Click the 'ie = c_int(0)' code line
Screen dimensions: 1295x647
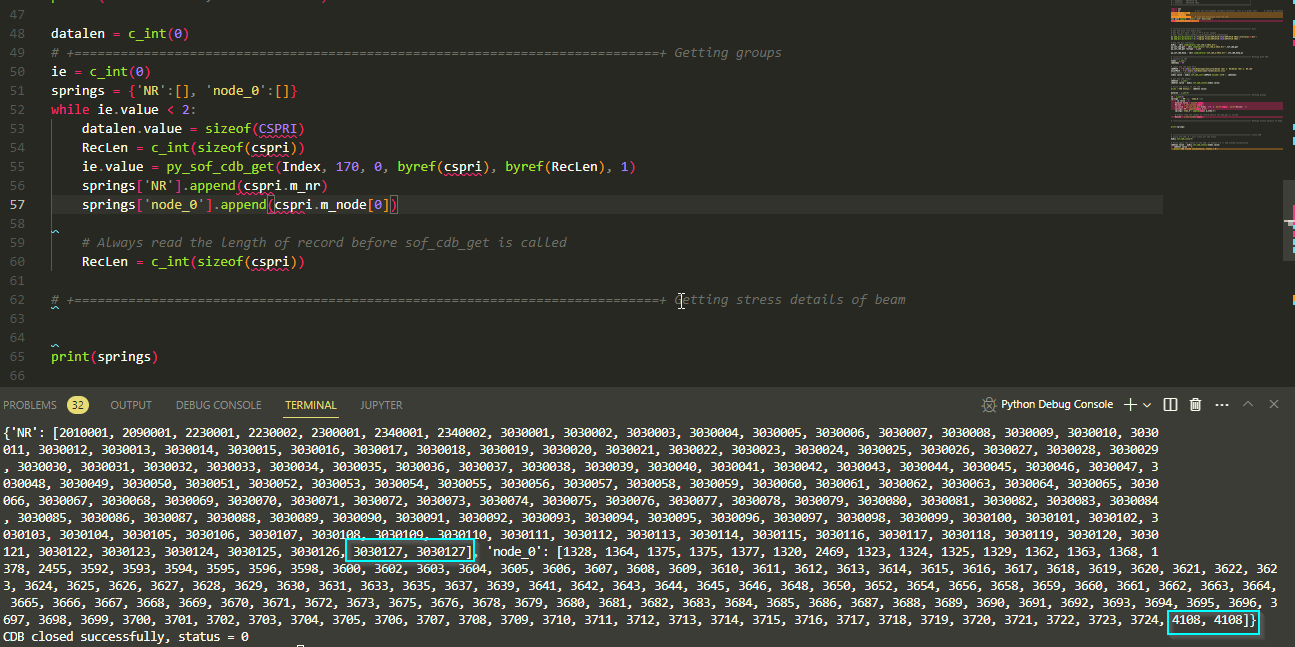(x=101, y=72)
